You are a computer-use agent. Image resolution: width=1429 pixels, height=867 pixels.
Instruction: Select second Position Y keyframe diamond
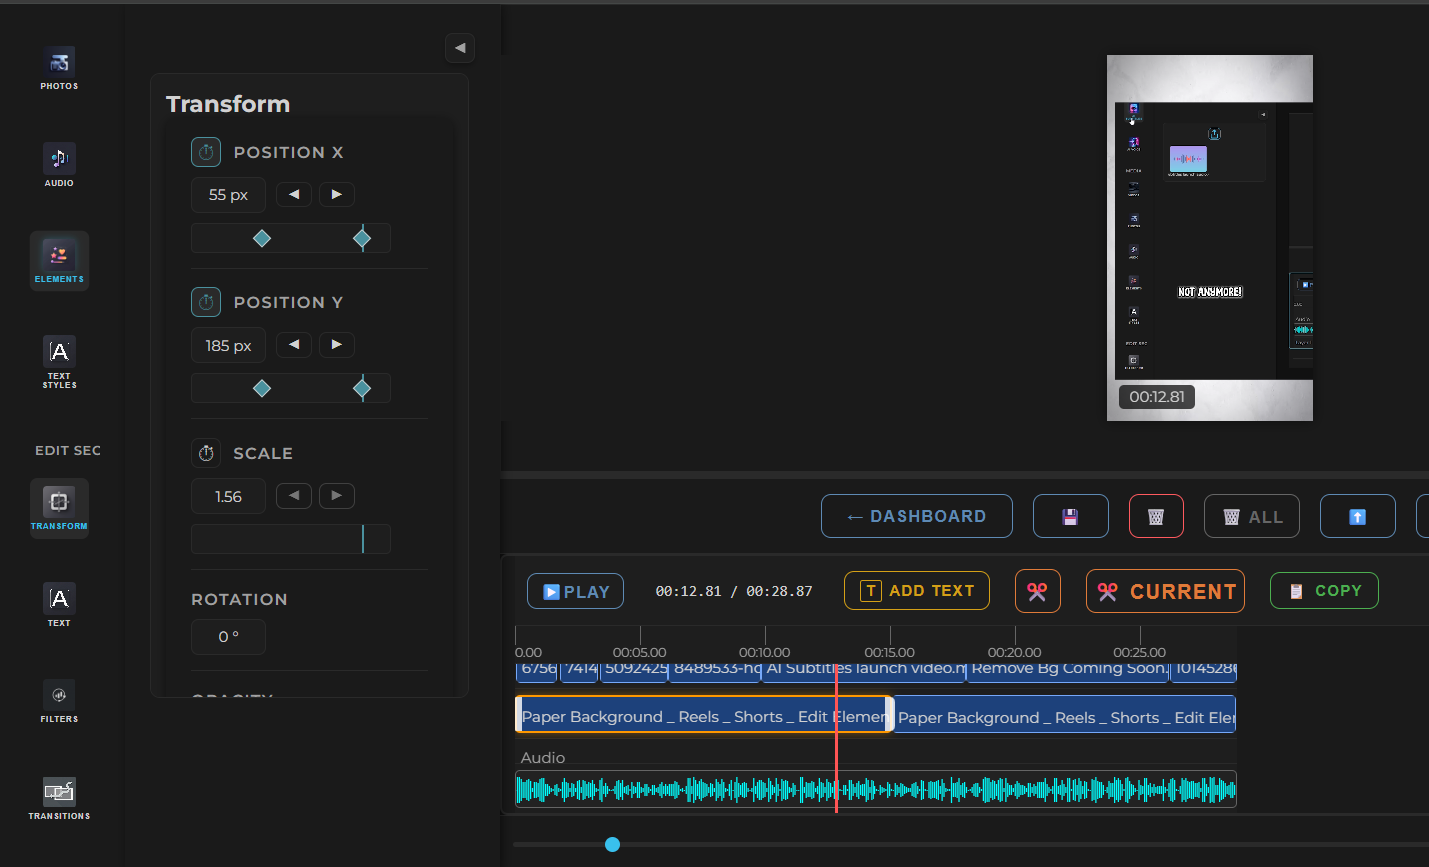click(362, 388)
